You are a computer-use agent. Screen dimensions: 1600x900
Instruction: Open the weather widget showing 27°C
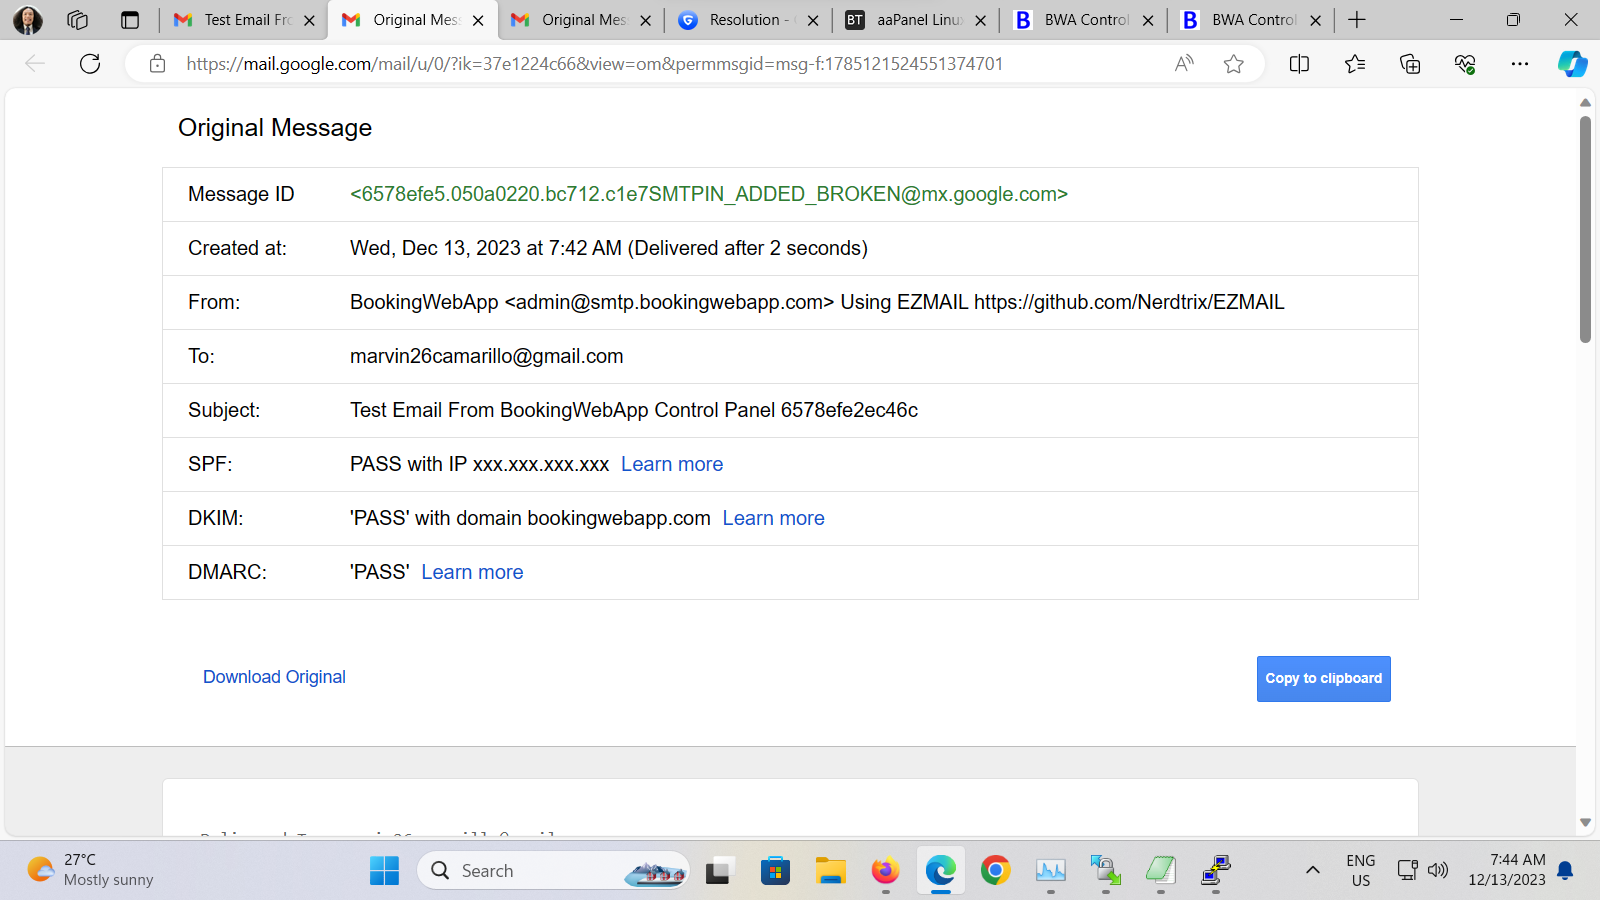tap(91, 870)
